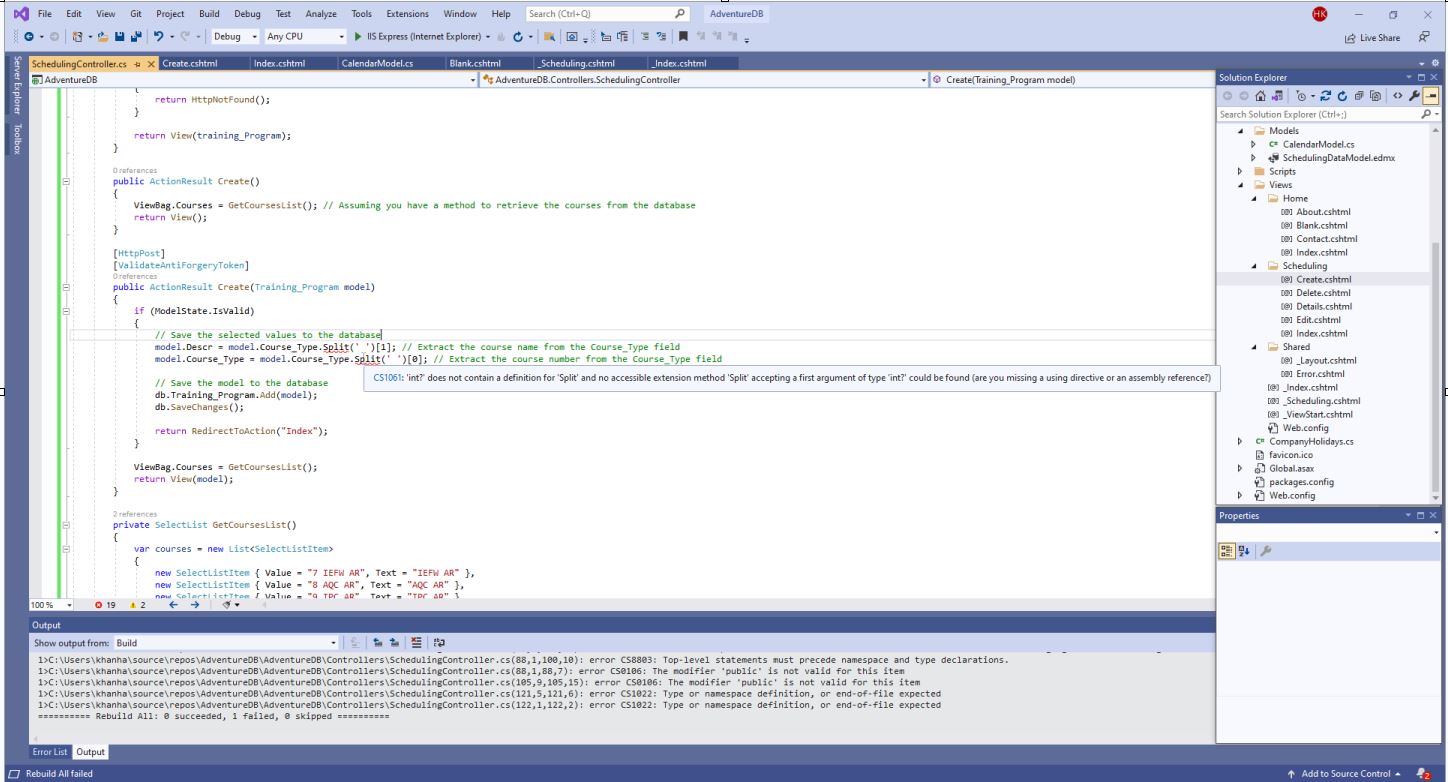Click the notifications bell in status bar
This screenshot has height=782, width=1448.
coord(1423,774)
